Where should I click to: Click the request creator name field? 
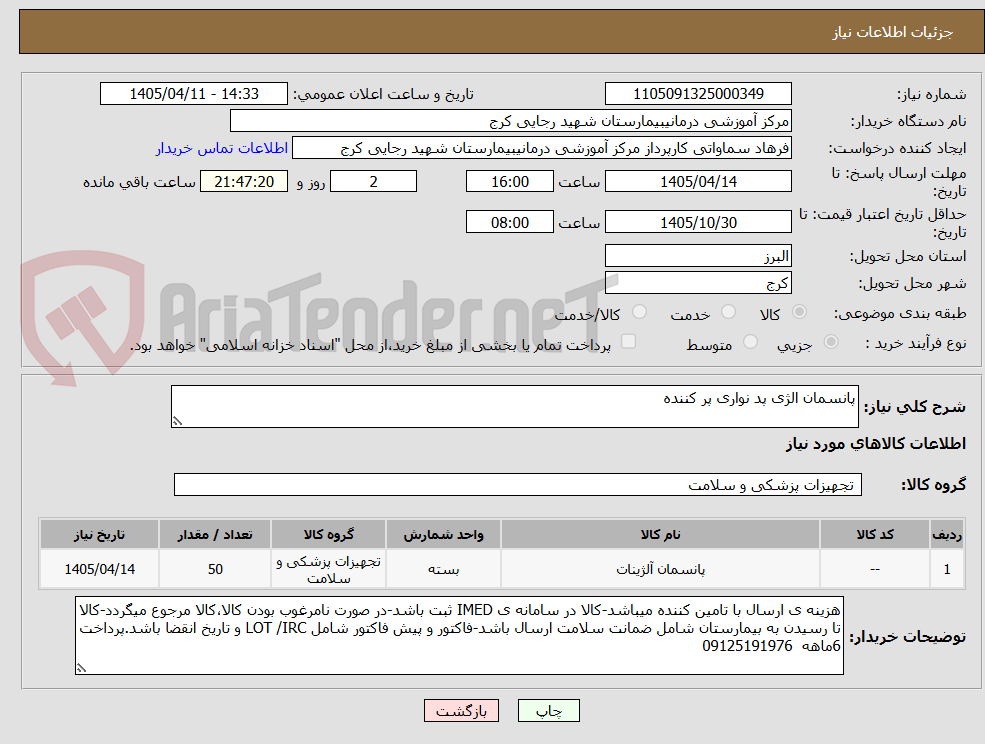(541, 148)
